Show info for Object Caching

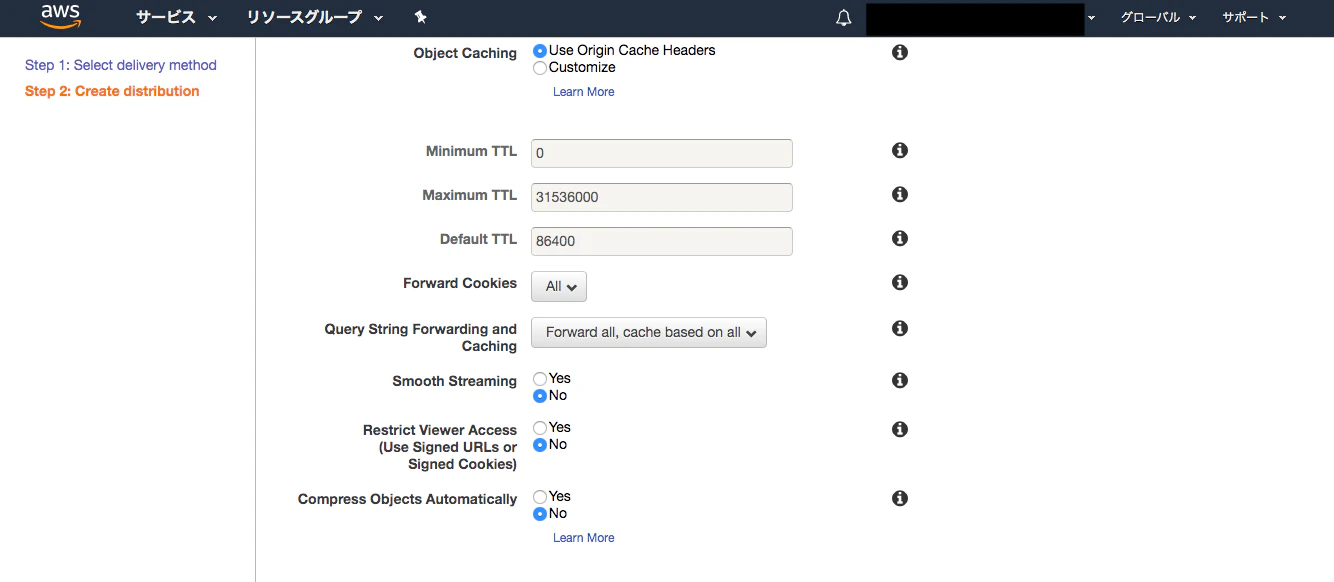(x=900, y=52)
